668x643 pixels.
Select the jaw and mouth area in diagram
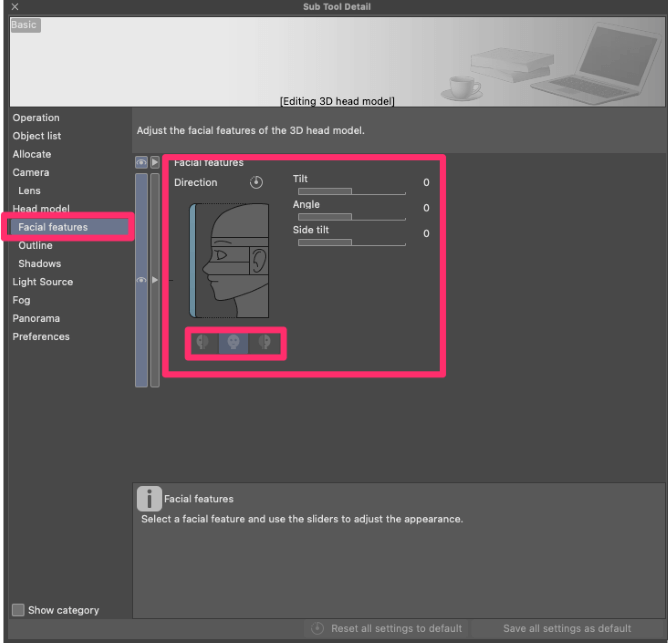point(236,288)
